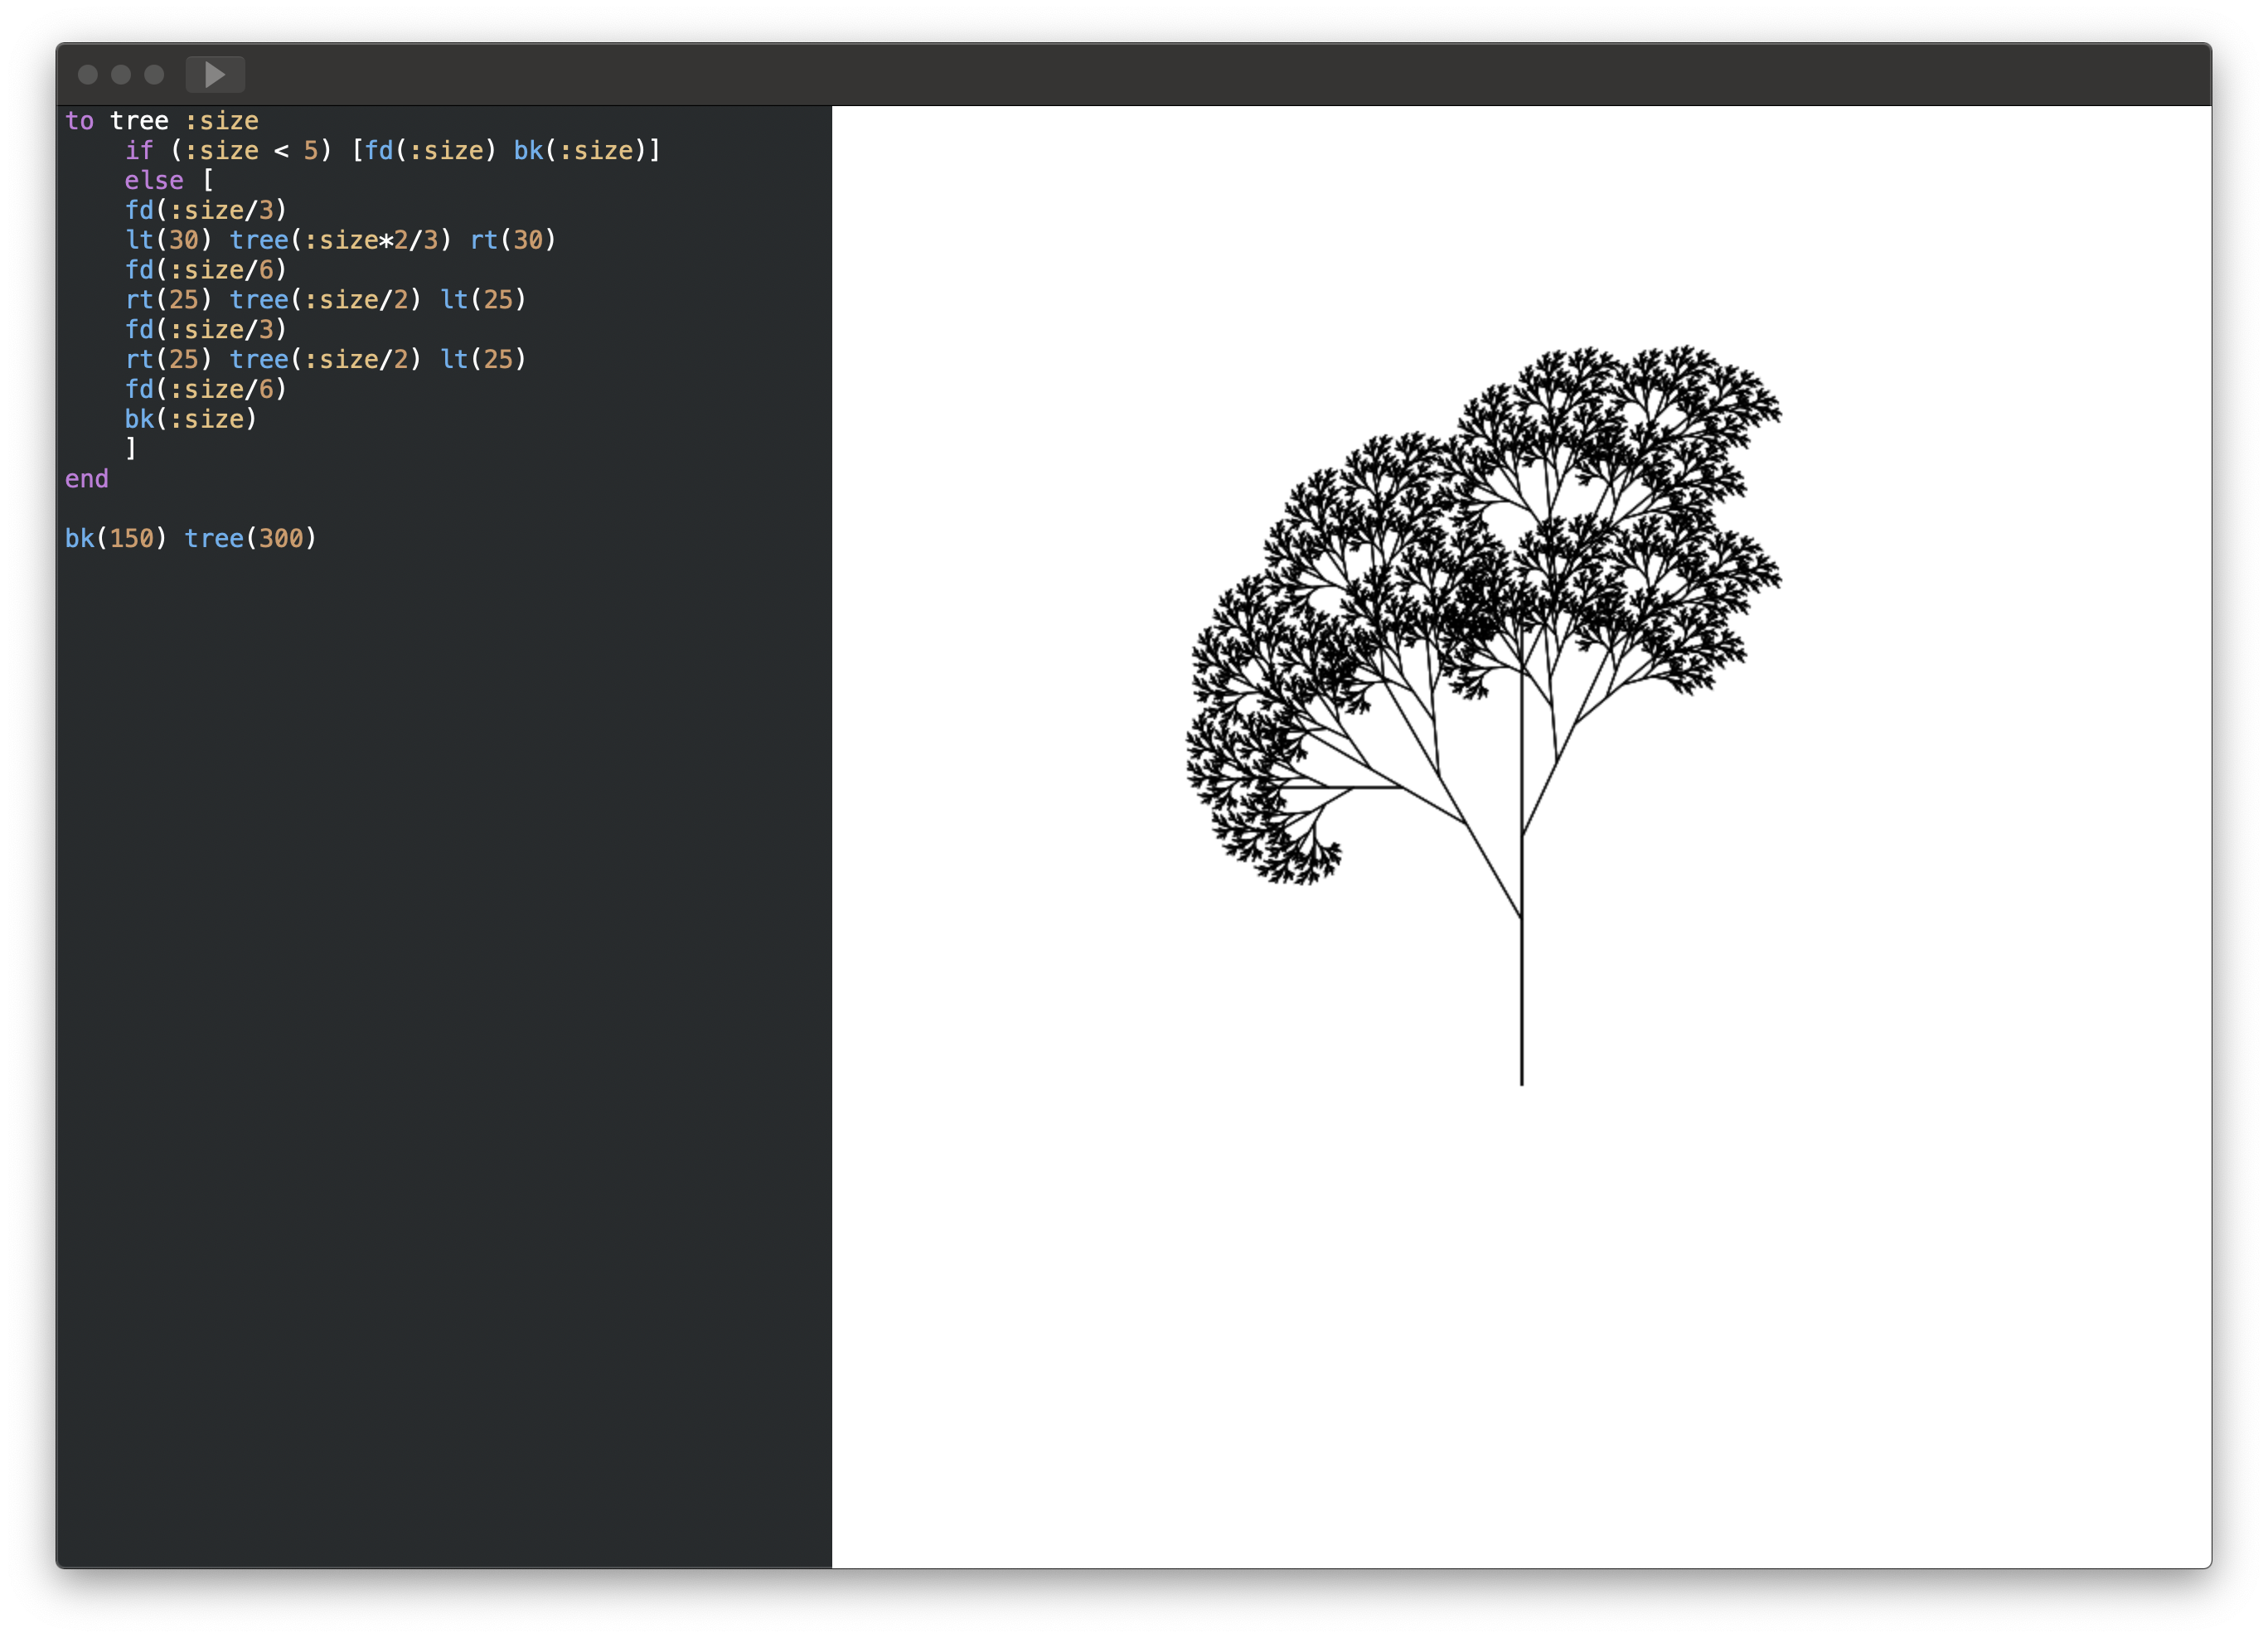Click 'tree(:size*2/3)' recursive call
2268x1638 pixels.
pyautogui.click(x=340, y=240)
